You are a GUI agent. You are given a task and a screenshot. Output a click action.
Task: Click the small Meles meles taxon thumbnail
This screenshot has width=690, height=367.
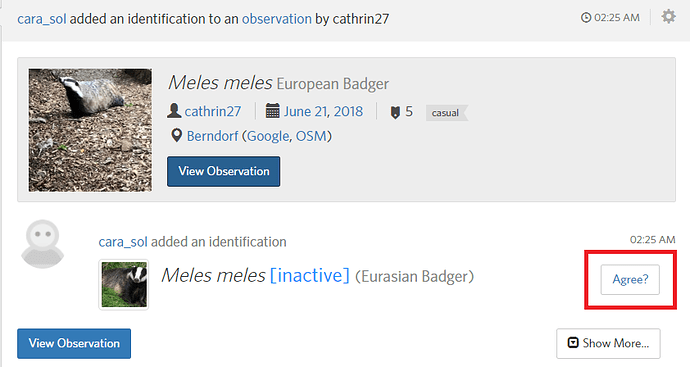124,285
